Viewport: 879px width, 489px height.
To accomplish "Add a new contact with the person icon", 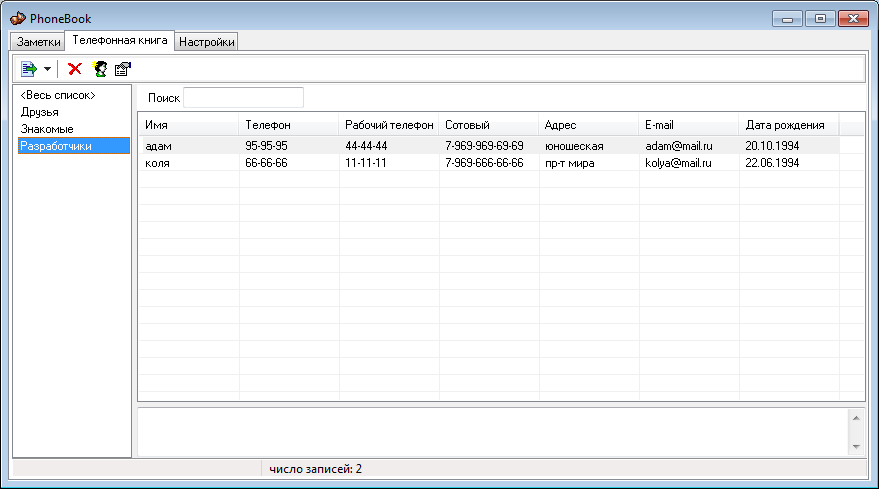I will pos(100,69).
